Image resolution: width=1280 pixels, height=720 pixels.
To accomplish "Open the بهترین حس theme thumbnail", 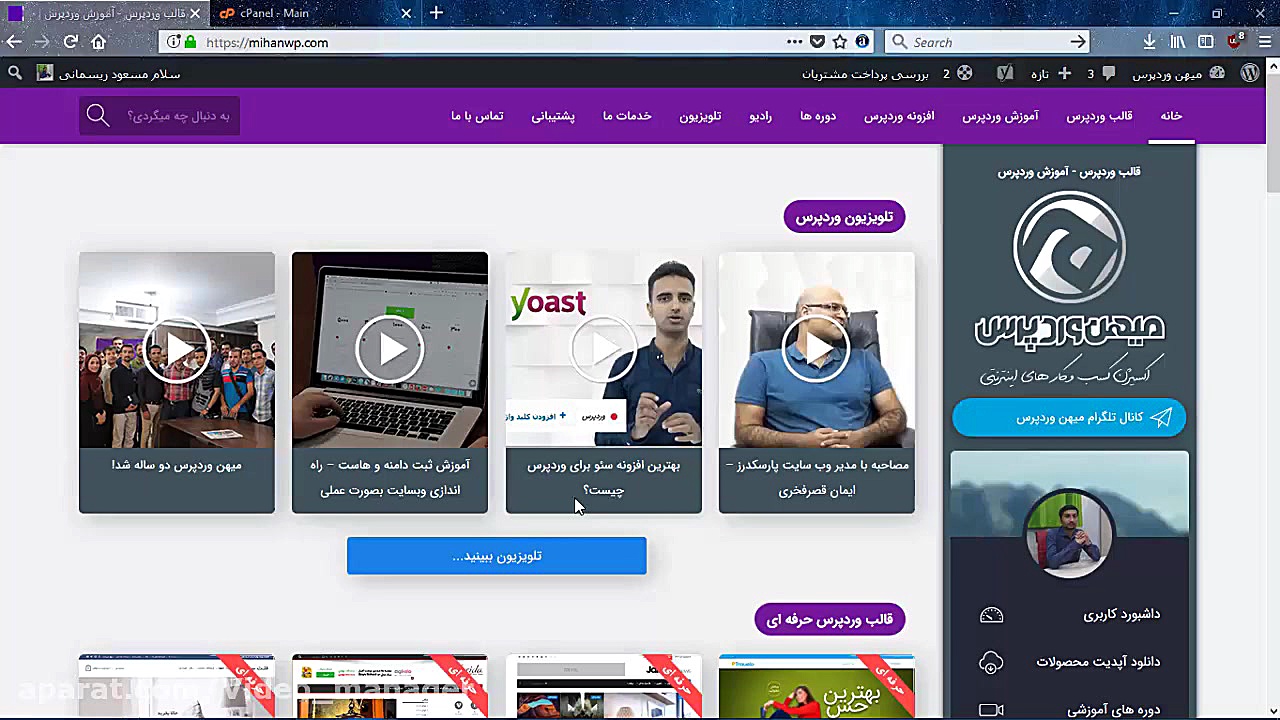I will pos(817,687).
